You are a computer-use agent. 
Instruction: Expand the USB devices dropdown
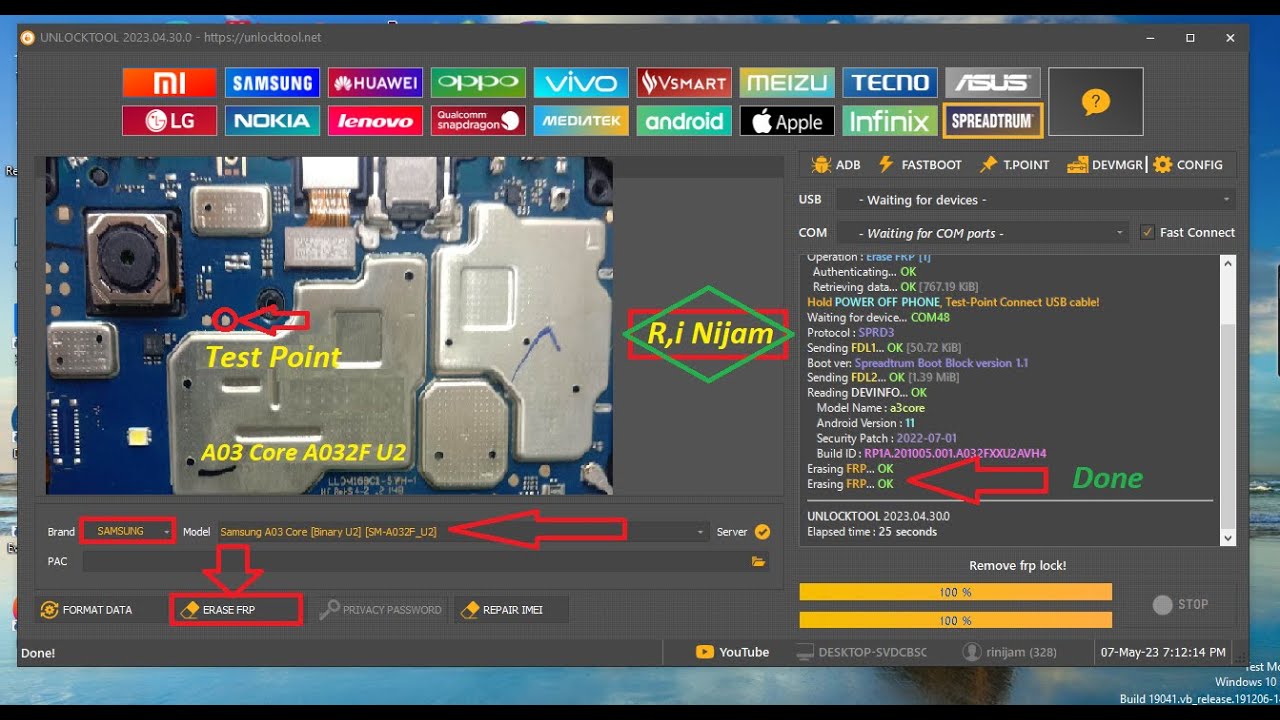1035,200
